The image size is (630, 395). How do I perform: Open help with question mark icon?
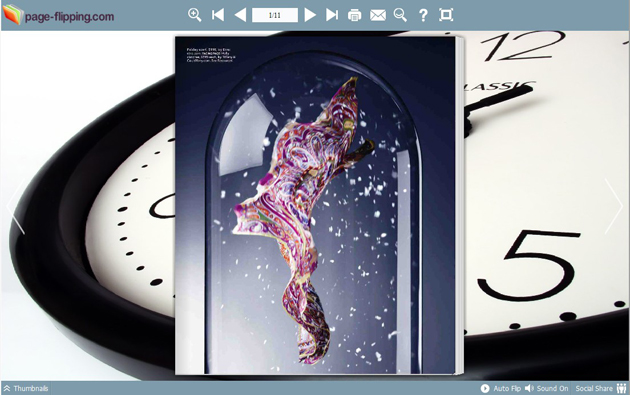pos(423,15)
